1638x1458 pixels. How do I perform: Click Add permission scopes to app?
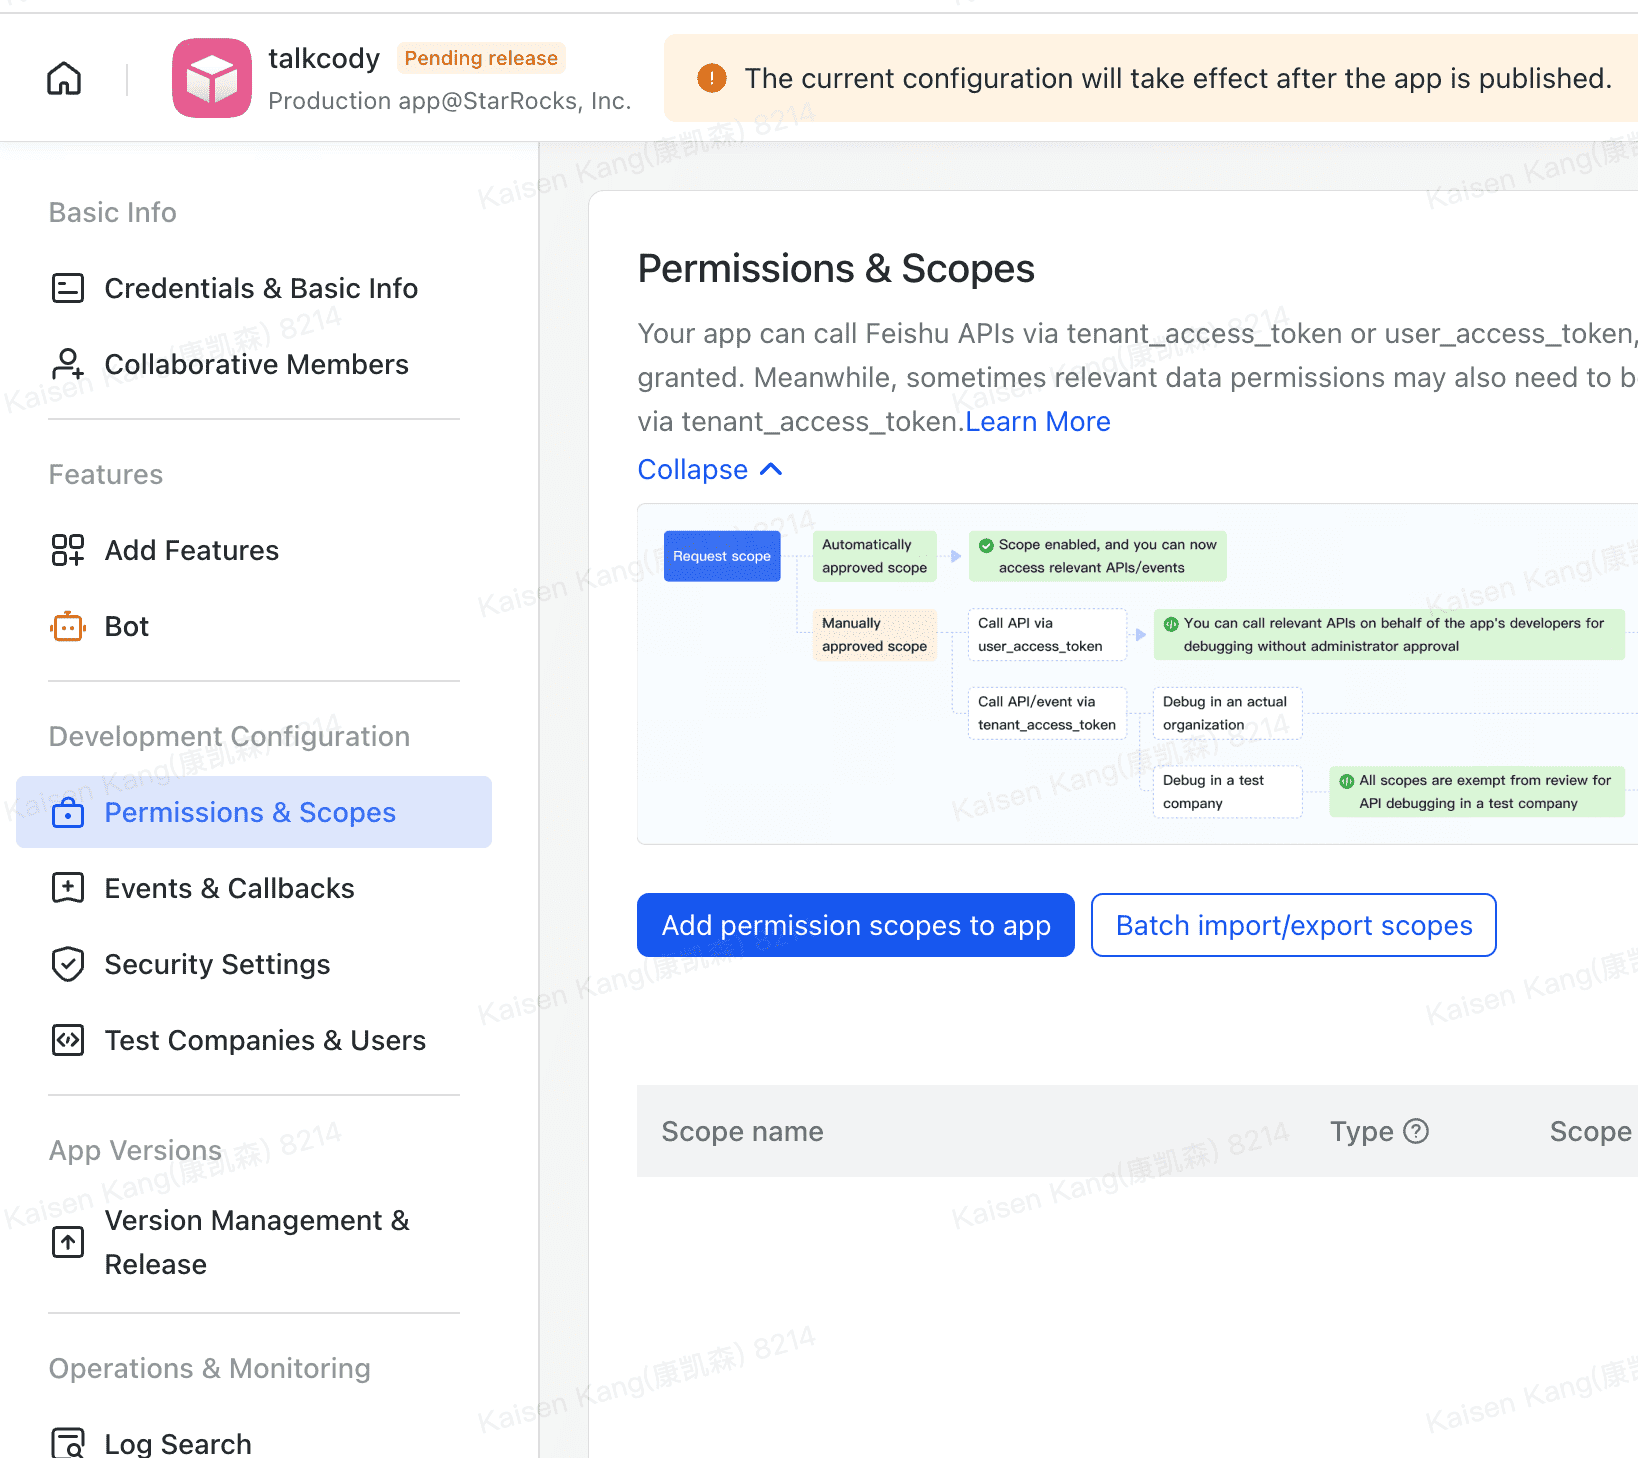click(x=855, y=925)
